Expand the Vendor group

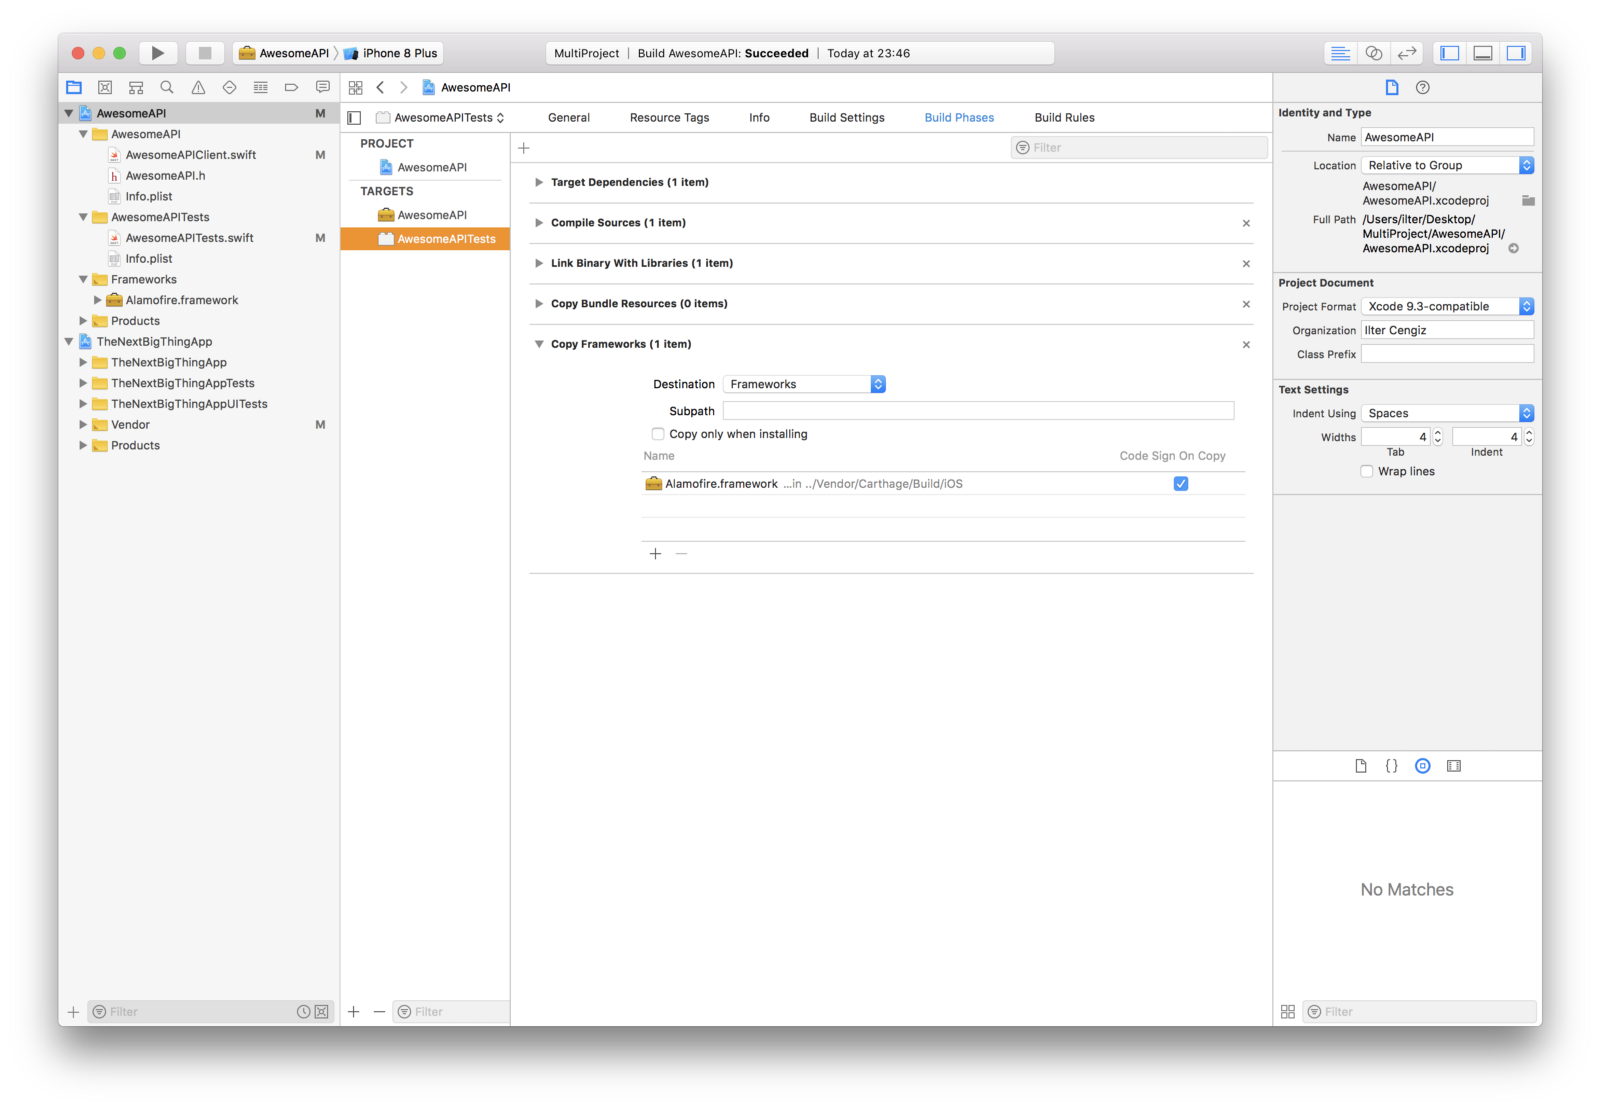tap(83, 425)
